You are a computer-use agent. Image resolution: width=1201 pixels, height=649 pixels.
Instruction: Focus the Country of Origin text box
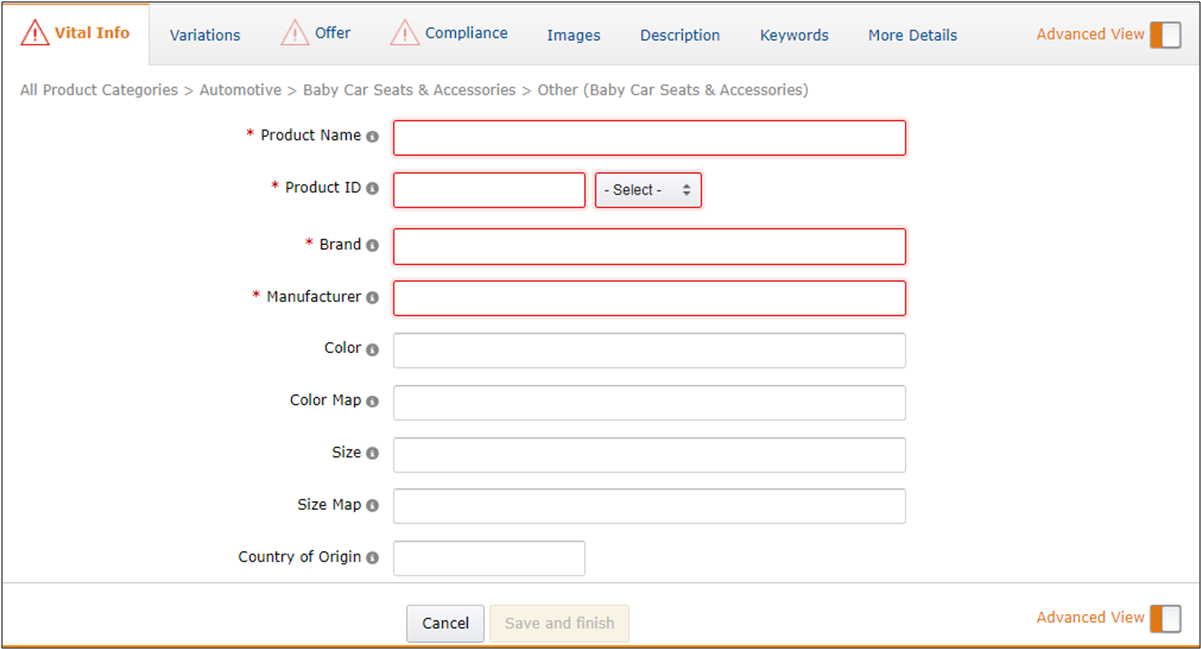pyautogui.click(x=489, y=558)
